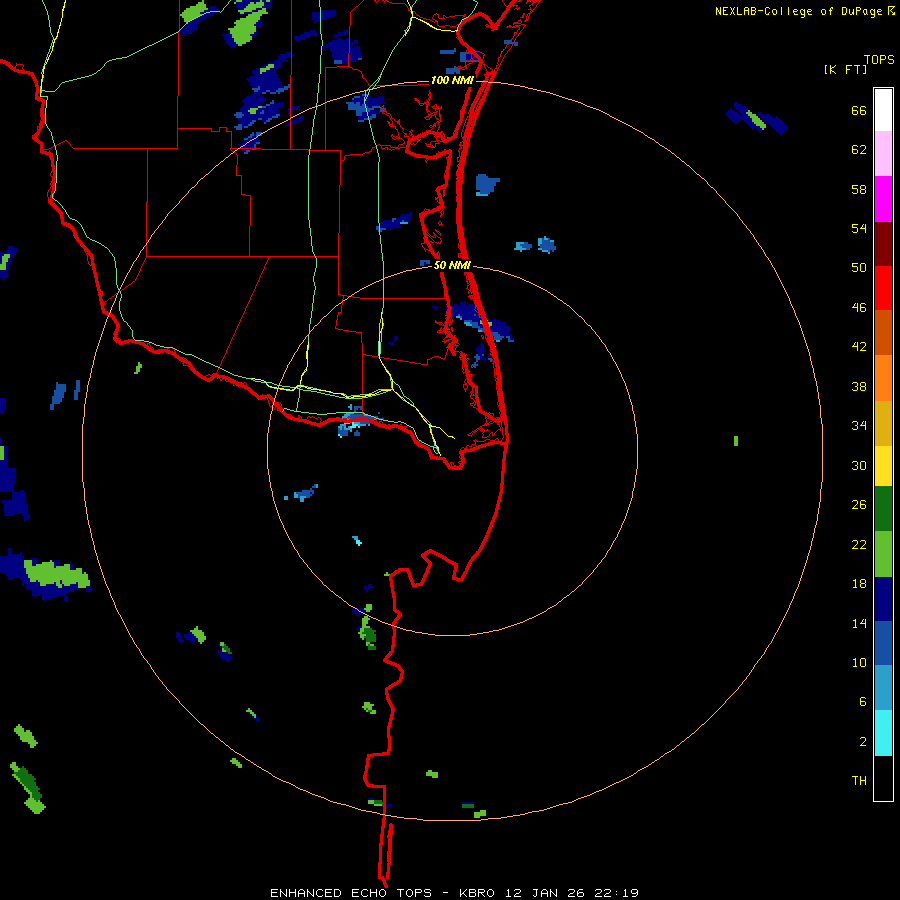Screen dimensions: 900x900
Task: Click the legend value 10
Action: (x=859, y=662)
